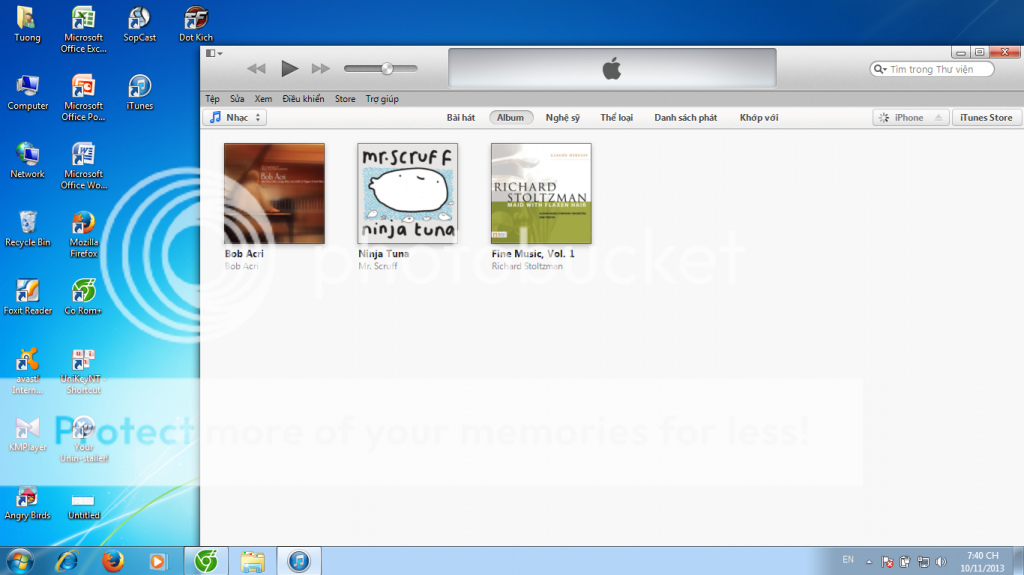The width and height of the screenshot is (1024, 575).
Task: Open the Ninja Tuna album cover
Action: (x=407, y=193)
